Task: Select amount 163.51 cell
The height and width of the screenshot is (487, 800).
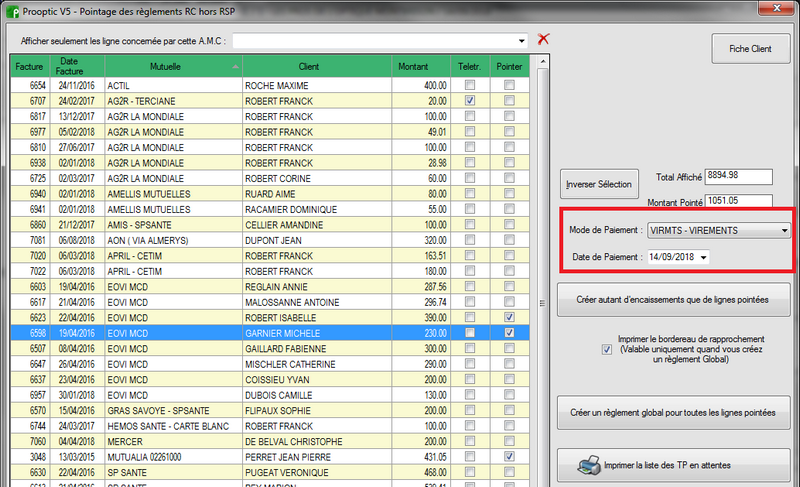Action: tap(421, 255)
